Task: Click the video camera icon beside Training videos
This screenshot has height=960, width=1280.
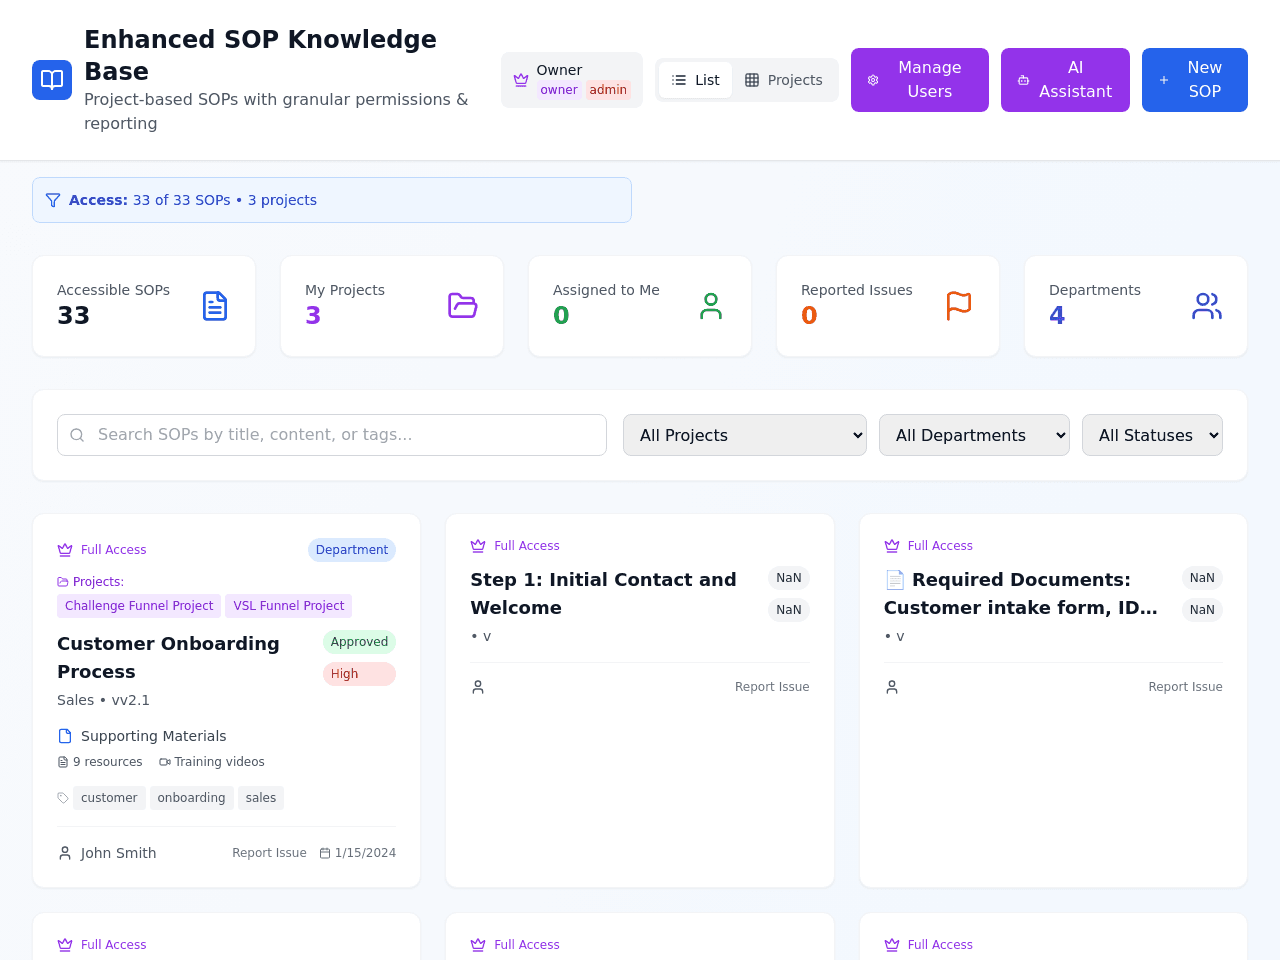Action: tap(165, 762)
